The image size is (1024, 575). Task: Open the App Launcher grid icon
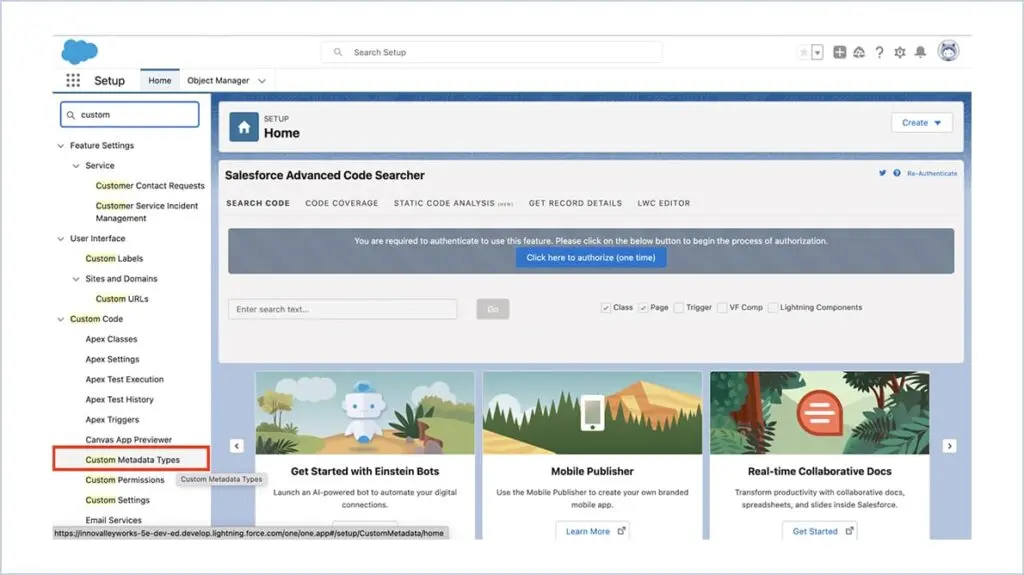[x=73, y=80]
